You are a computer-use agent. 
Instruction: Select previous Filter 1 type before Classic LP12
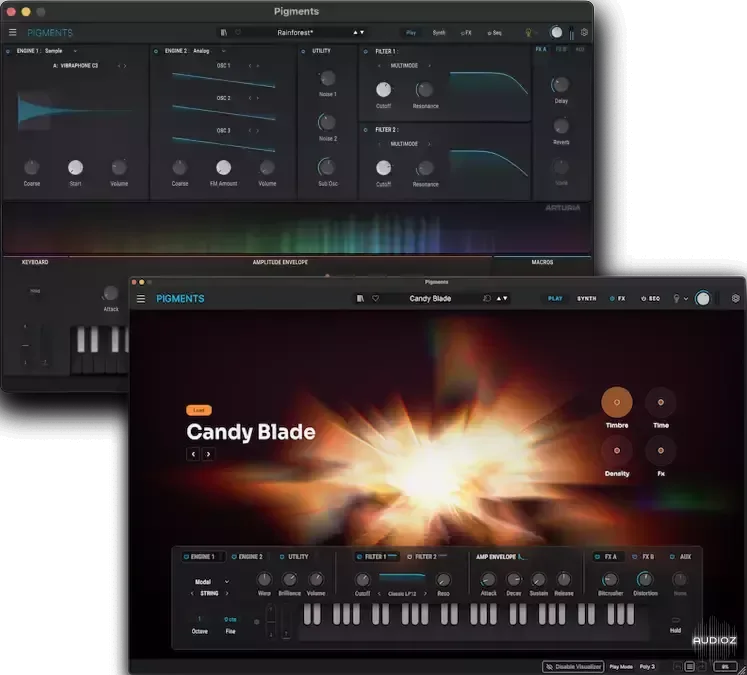(x=379, y=594)
